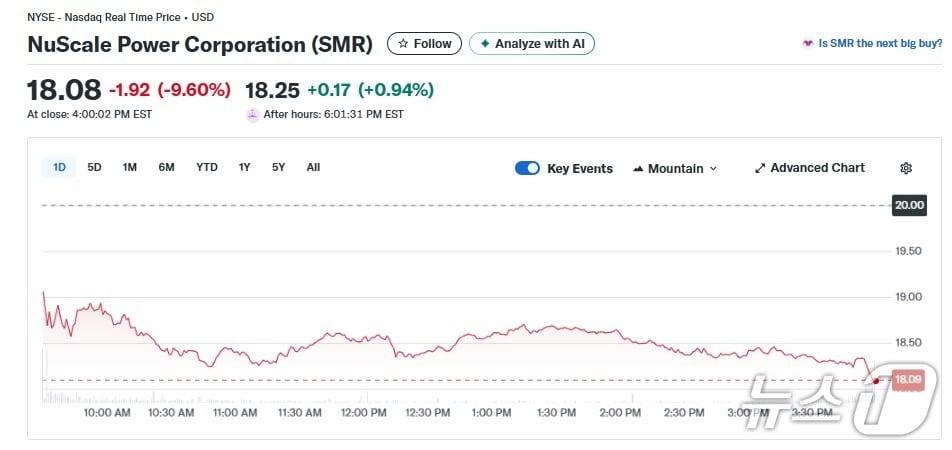Switch chart to 1Y range
Image resolution: width=952 pixels, height=450 pixels.
(244, 167)
